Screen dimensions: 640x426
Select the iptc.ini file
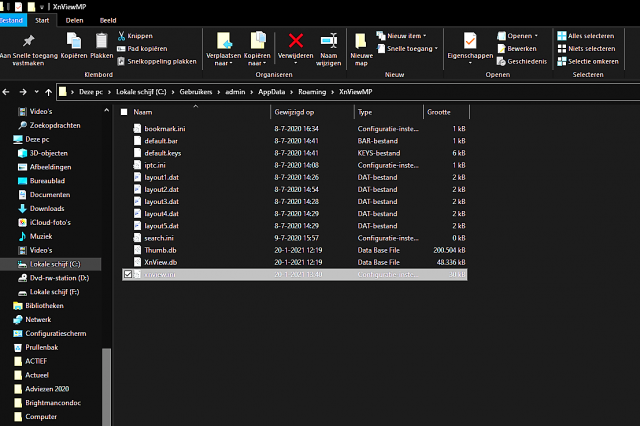point(294,165)
